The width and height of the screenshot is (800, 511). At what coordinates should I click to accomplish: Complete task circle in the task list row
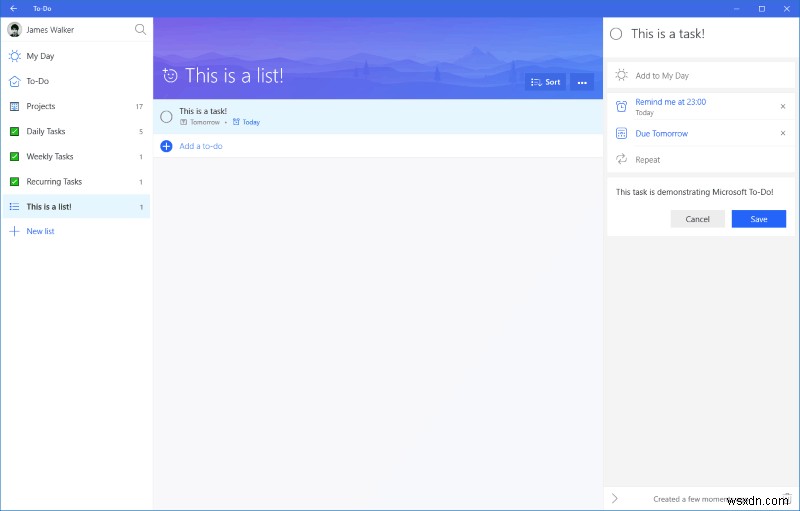click(166, 116)
